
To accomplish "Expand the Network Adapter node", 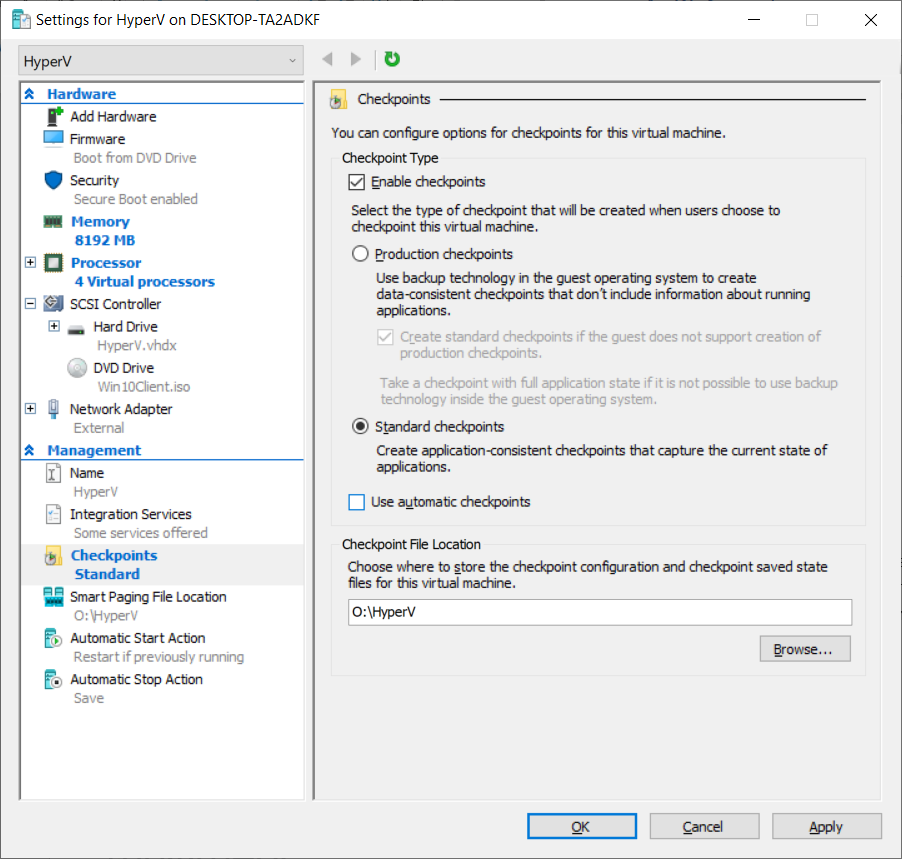I will (30, 409).
